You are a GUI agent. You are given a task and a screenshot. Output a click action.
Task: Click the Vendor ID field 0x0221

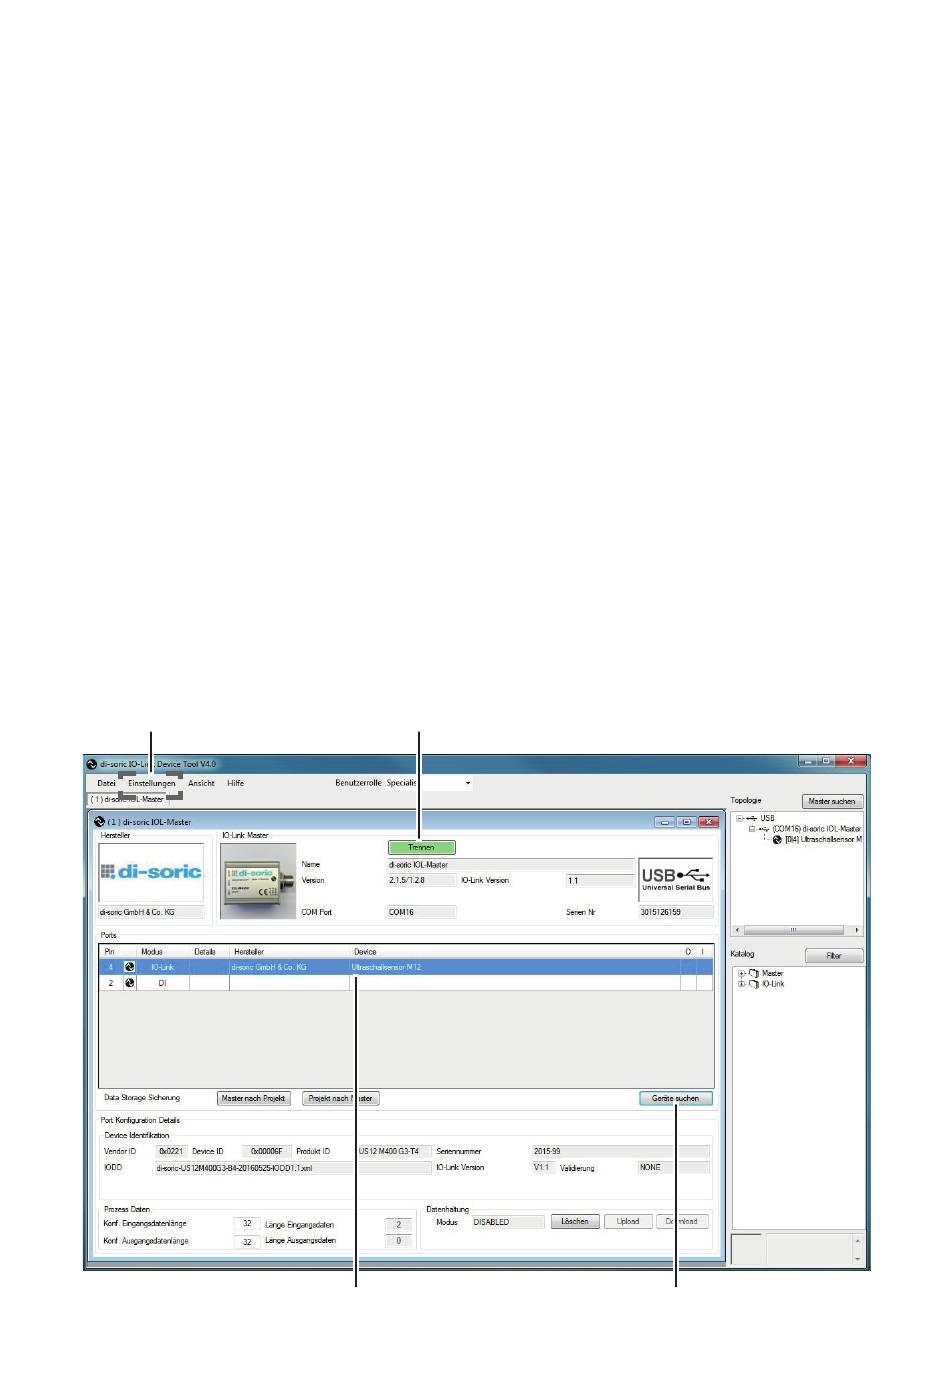(171, 1151)
